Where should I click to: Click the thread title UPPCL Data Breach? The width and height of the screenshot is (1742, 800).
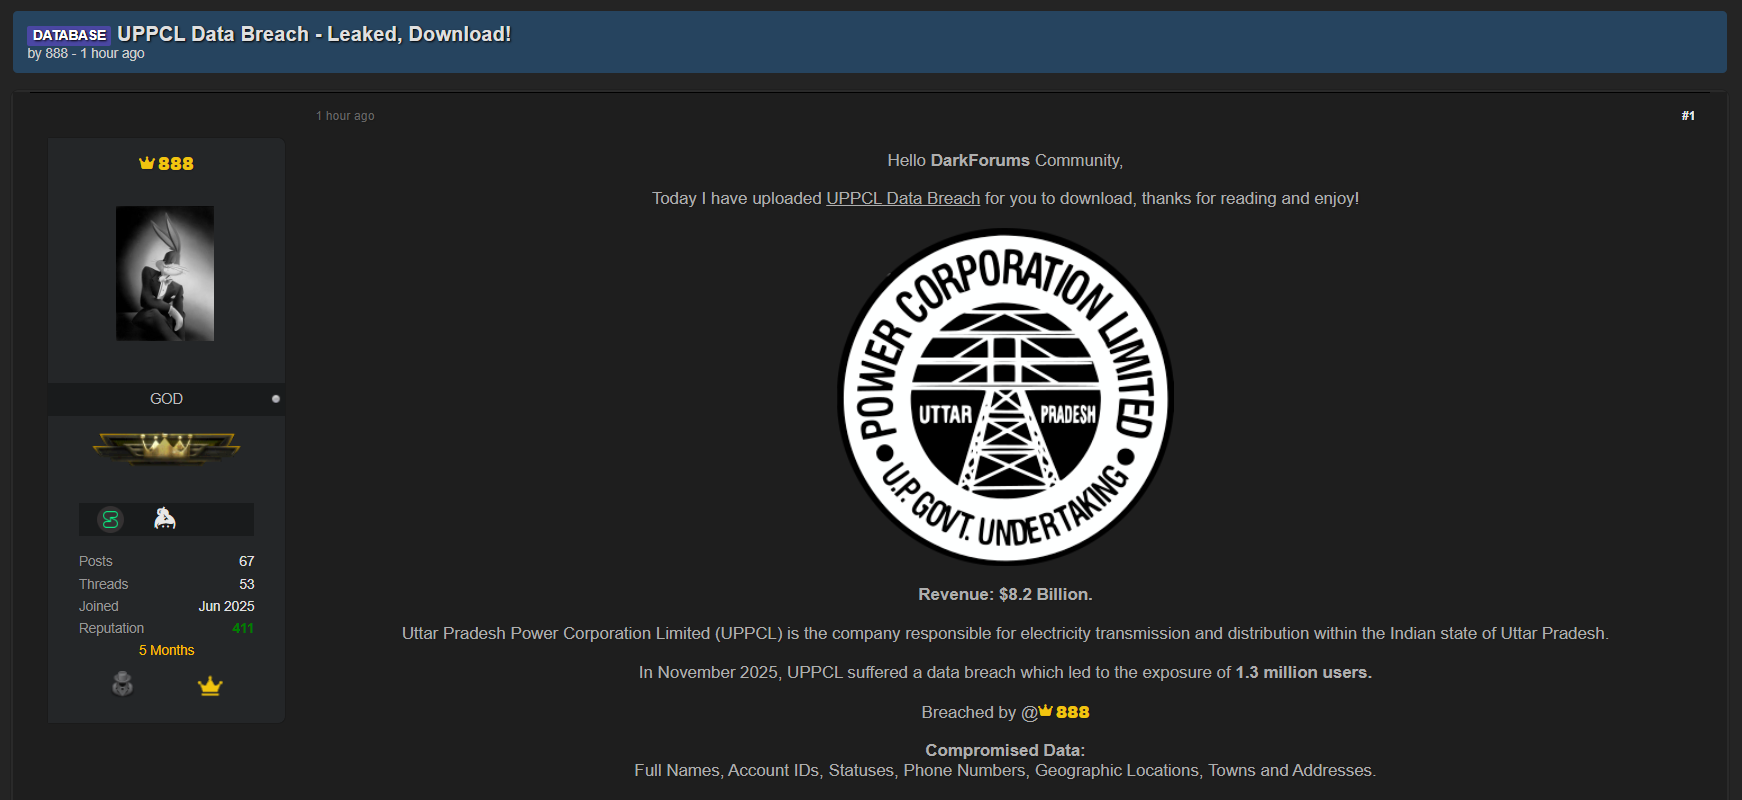pos(314,34)
